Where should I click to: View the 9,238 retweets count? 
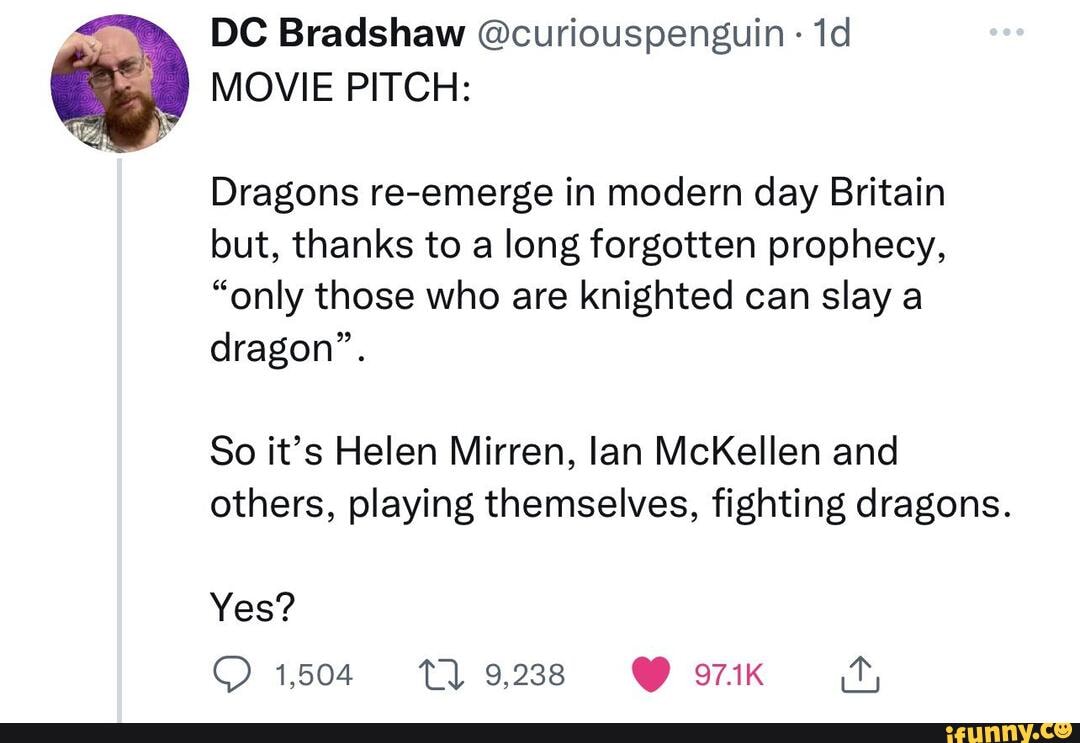(525, 676)
